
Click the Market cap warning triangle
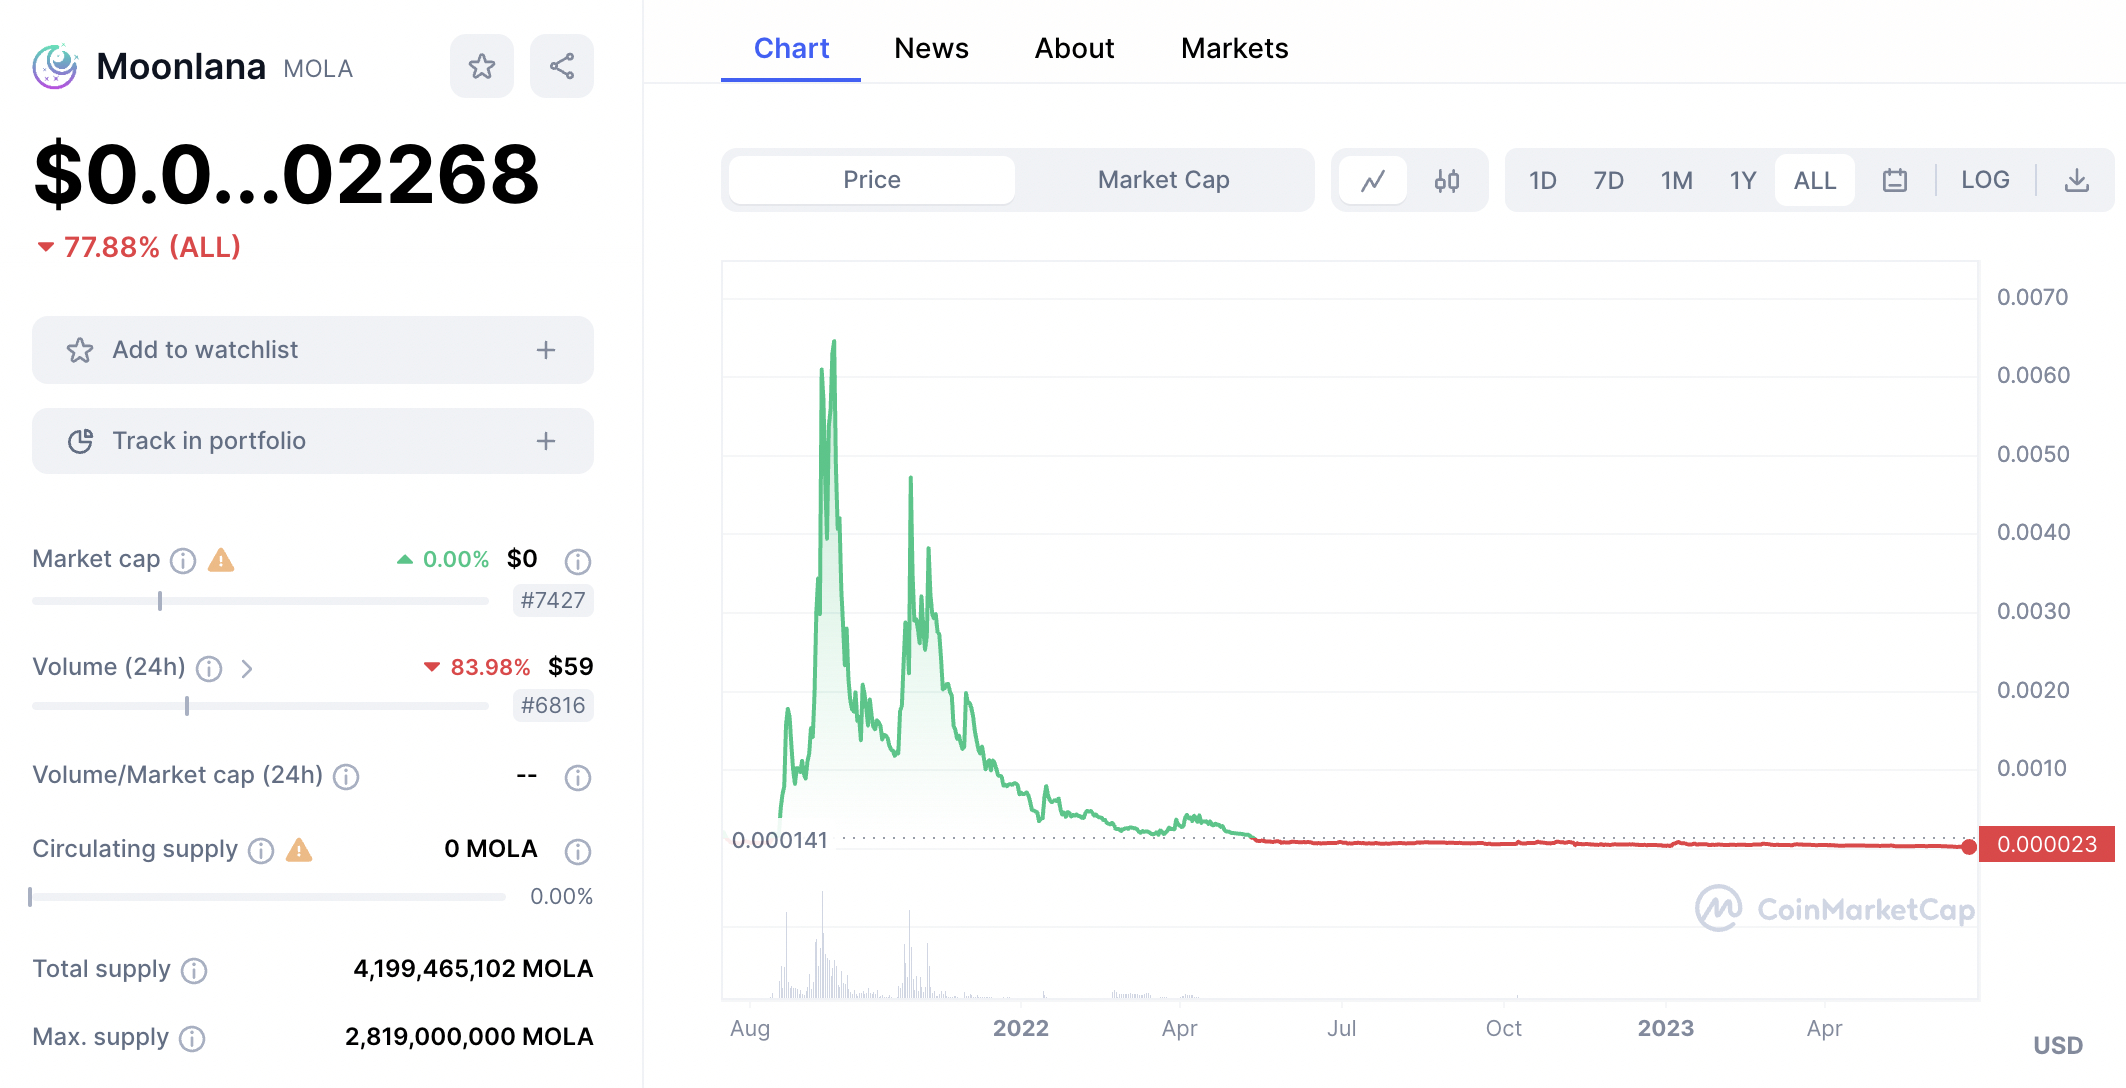tap(221, 560)
